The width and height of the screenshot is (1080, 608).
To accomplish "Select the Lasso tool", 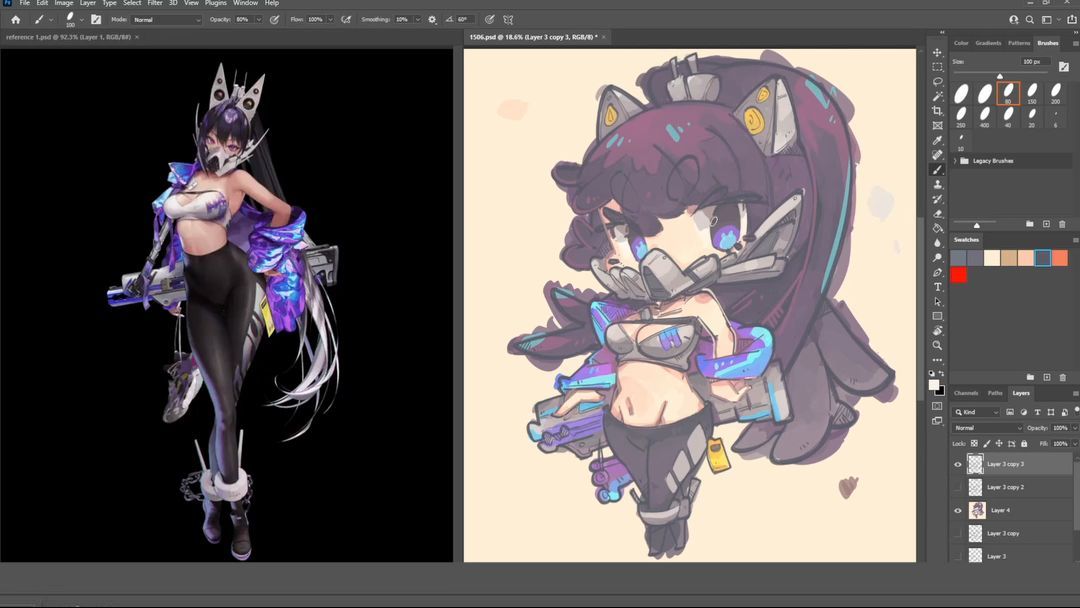I will tap(937, 81).
